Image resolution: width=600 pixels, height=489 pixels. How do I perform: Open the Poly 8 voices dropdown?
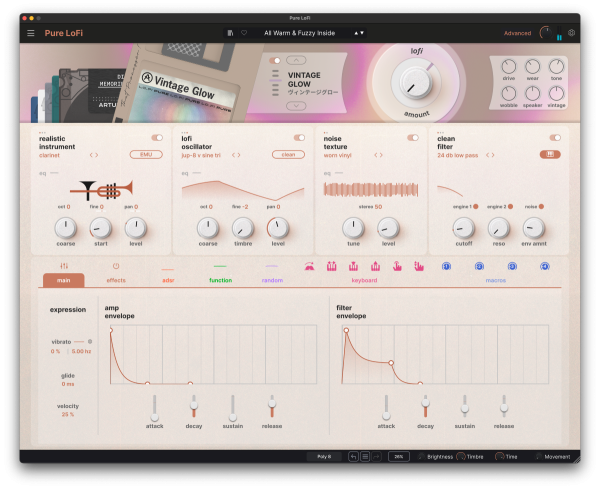coord(324,456)
